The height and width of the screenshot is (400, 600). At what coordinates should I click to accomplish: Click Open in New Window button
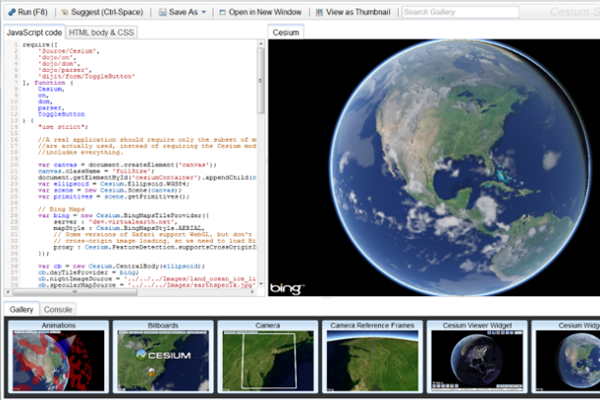coord(260,12)
